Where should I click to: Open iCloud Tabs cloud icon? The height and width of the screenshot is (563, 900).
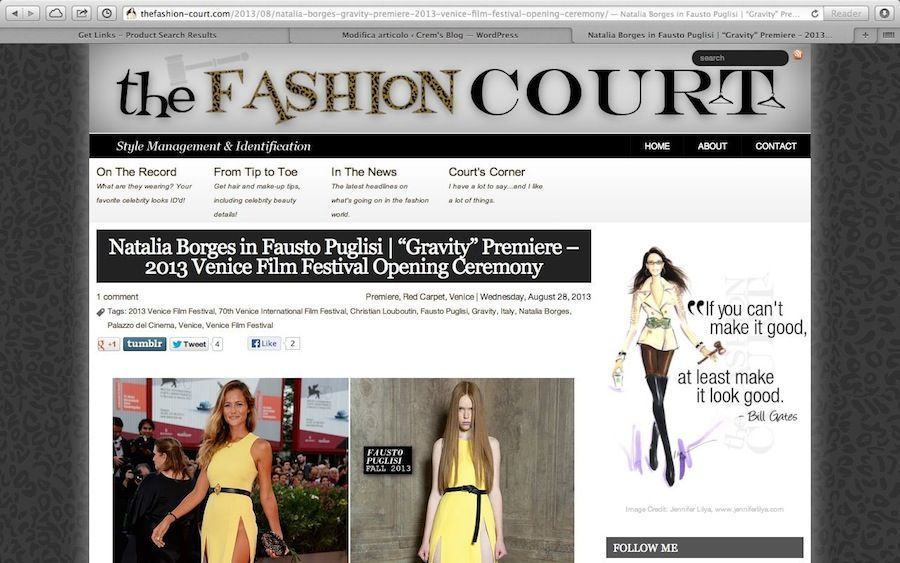tap(56, 13)
